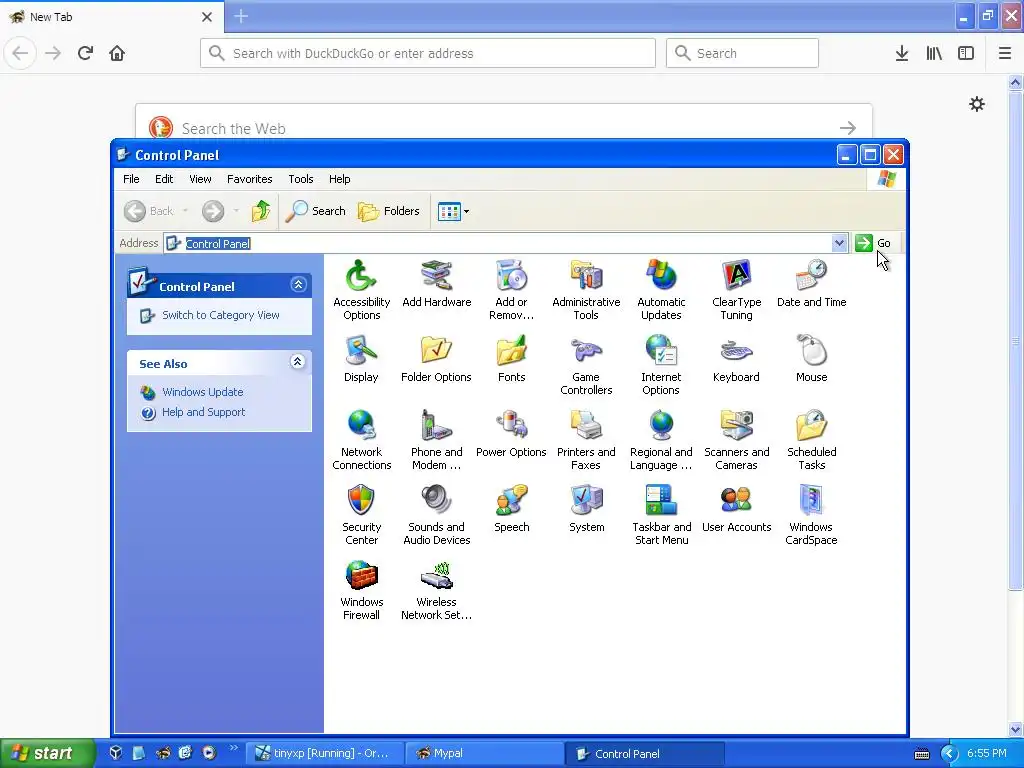Viewport: 1024px width, 768px height.
Task: Open the View menu
Action: pyautogui.click(x=200, y=179)
